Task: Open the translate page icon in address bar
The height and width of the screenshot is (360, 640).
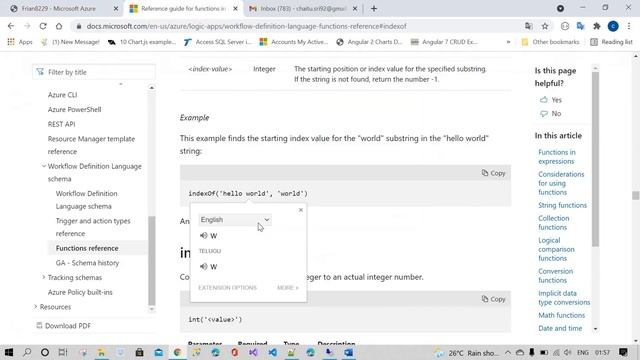Action: (x=529, y=26)
